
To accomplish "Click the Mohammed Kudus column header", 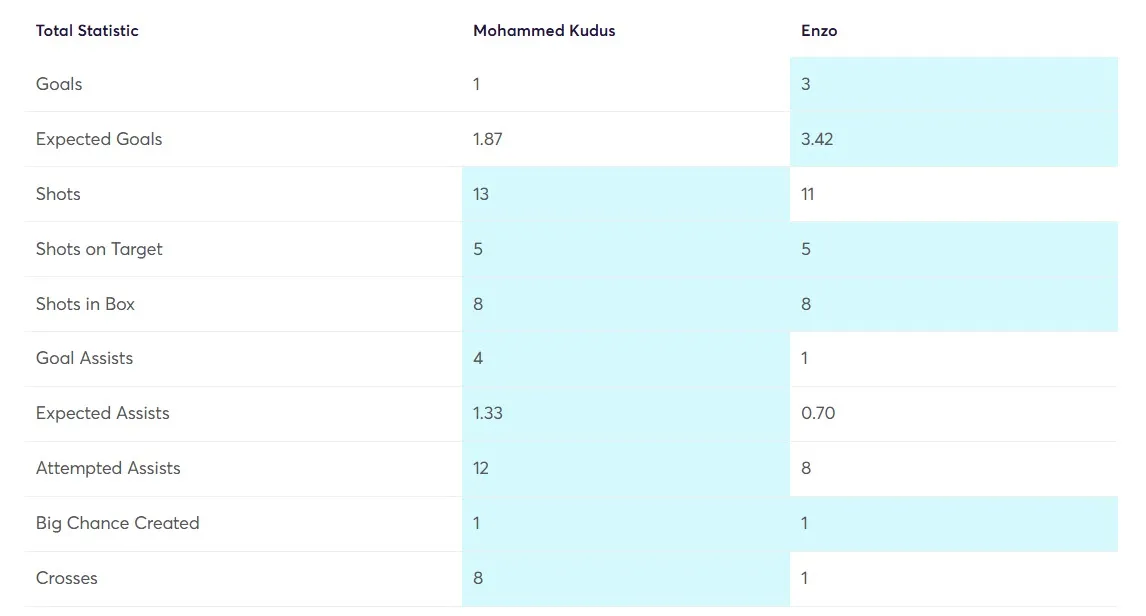I will pyautogui.click(x=544, y=31).
